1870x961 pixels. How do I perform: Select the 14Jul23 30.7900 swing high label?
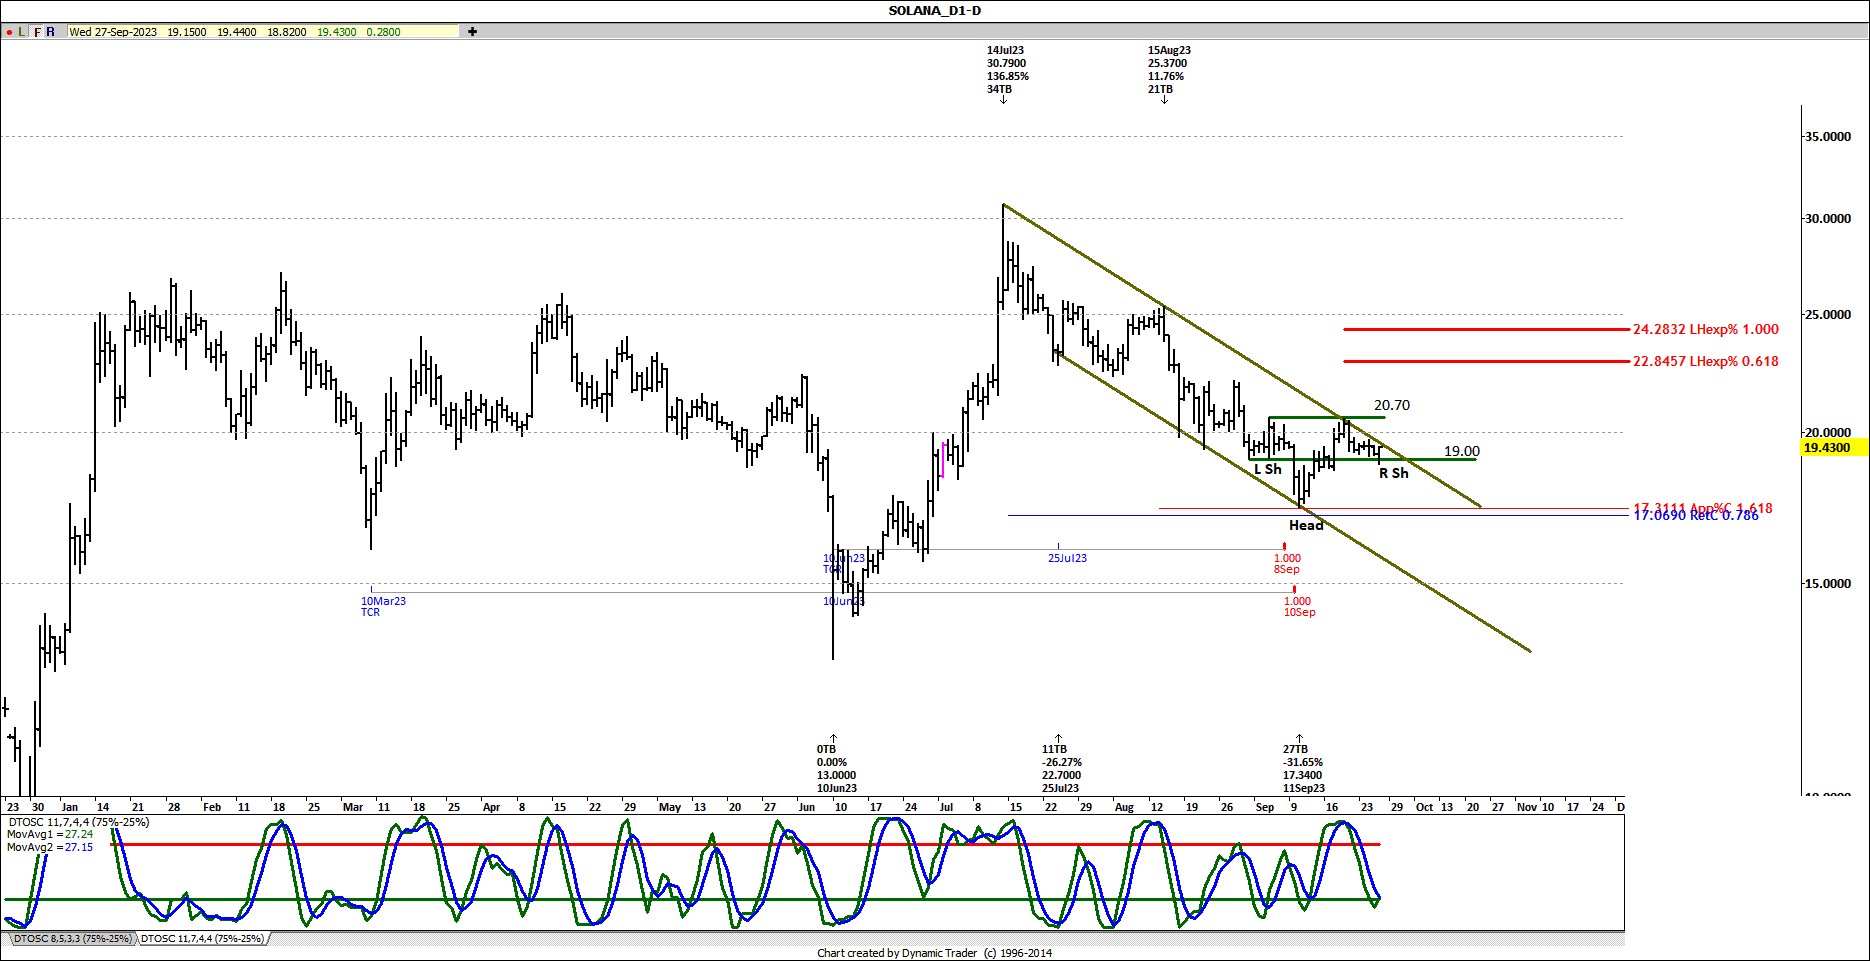[1007, 69]
